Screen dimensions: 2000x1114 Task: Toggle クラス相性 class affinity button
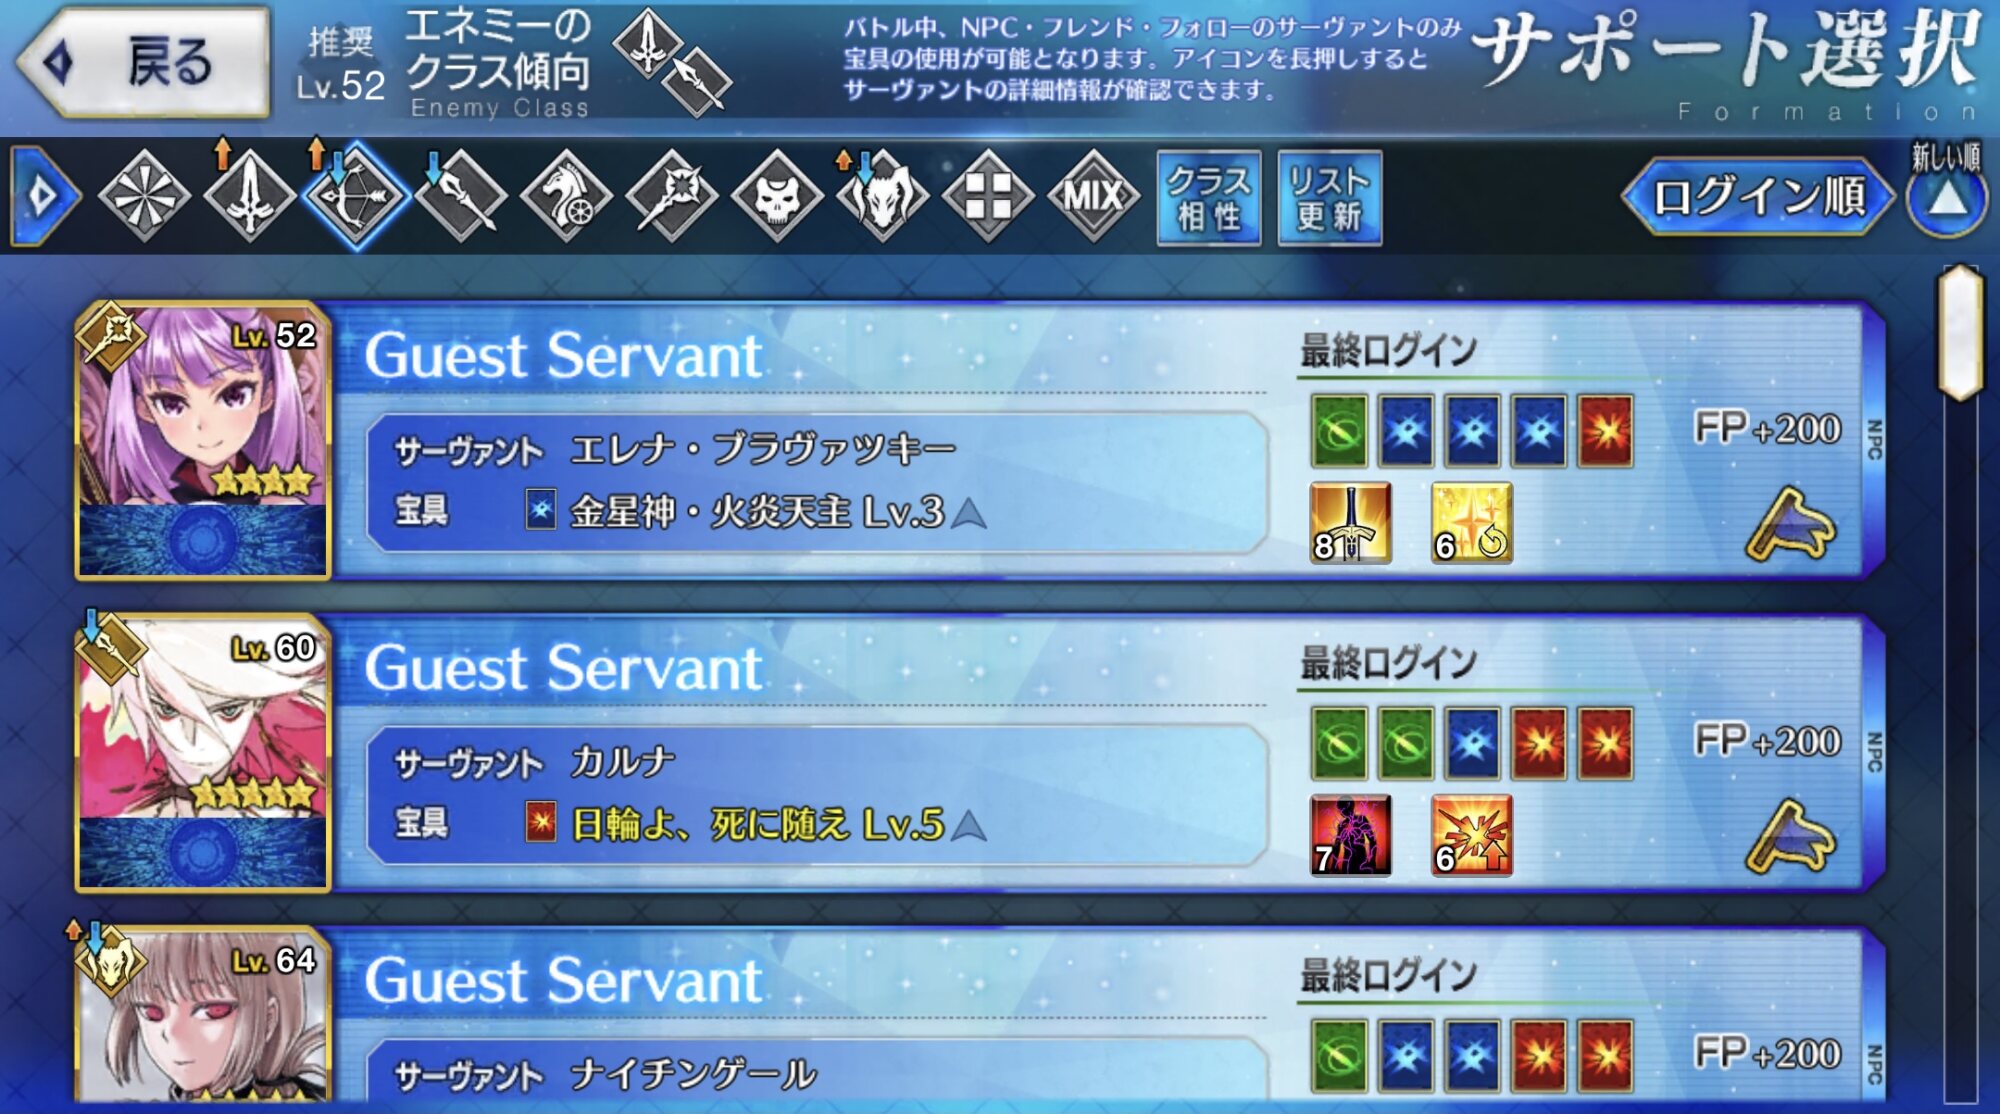click(1209, 198)
